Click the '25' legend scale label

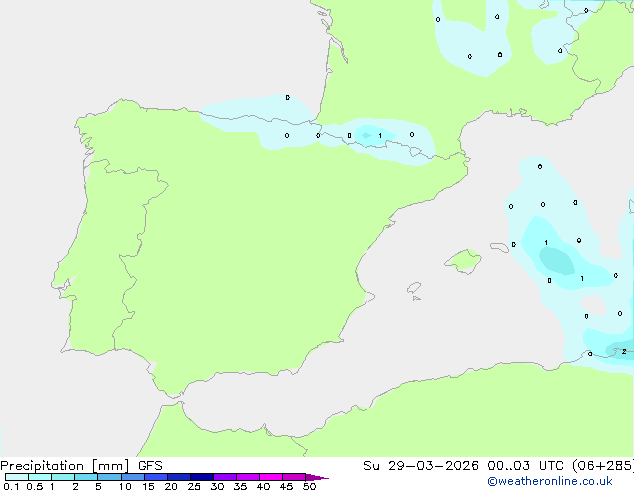coord(194,486)
